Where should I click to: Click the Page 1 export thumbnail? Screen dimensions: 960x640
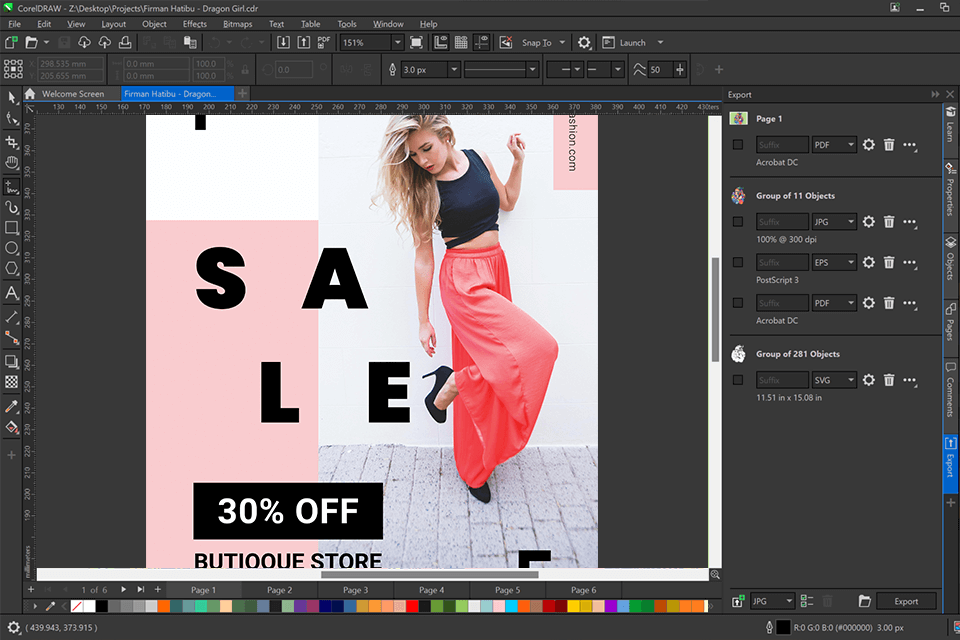pos(738,118)
